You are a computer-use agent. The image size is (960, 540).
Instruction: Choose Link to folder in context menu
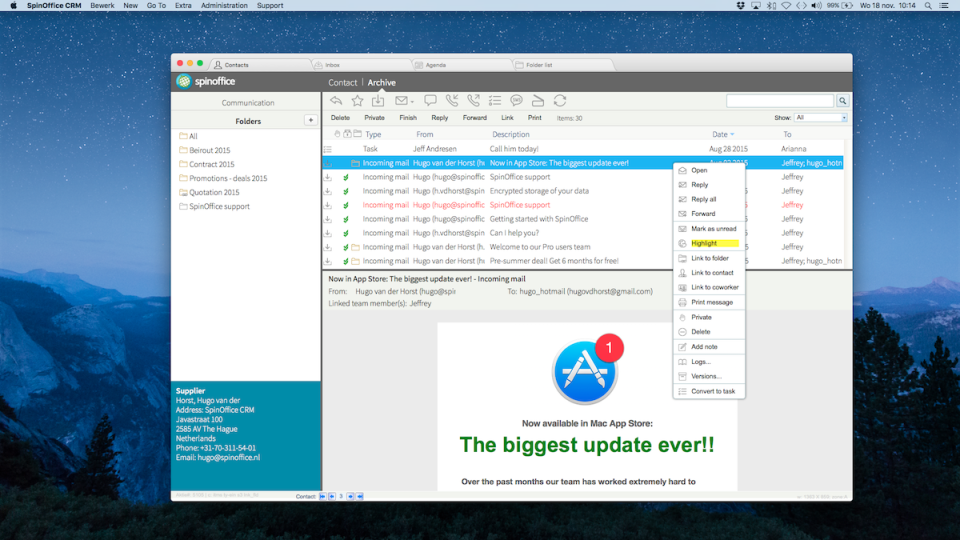pos(709,258)
